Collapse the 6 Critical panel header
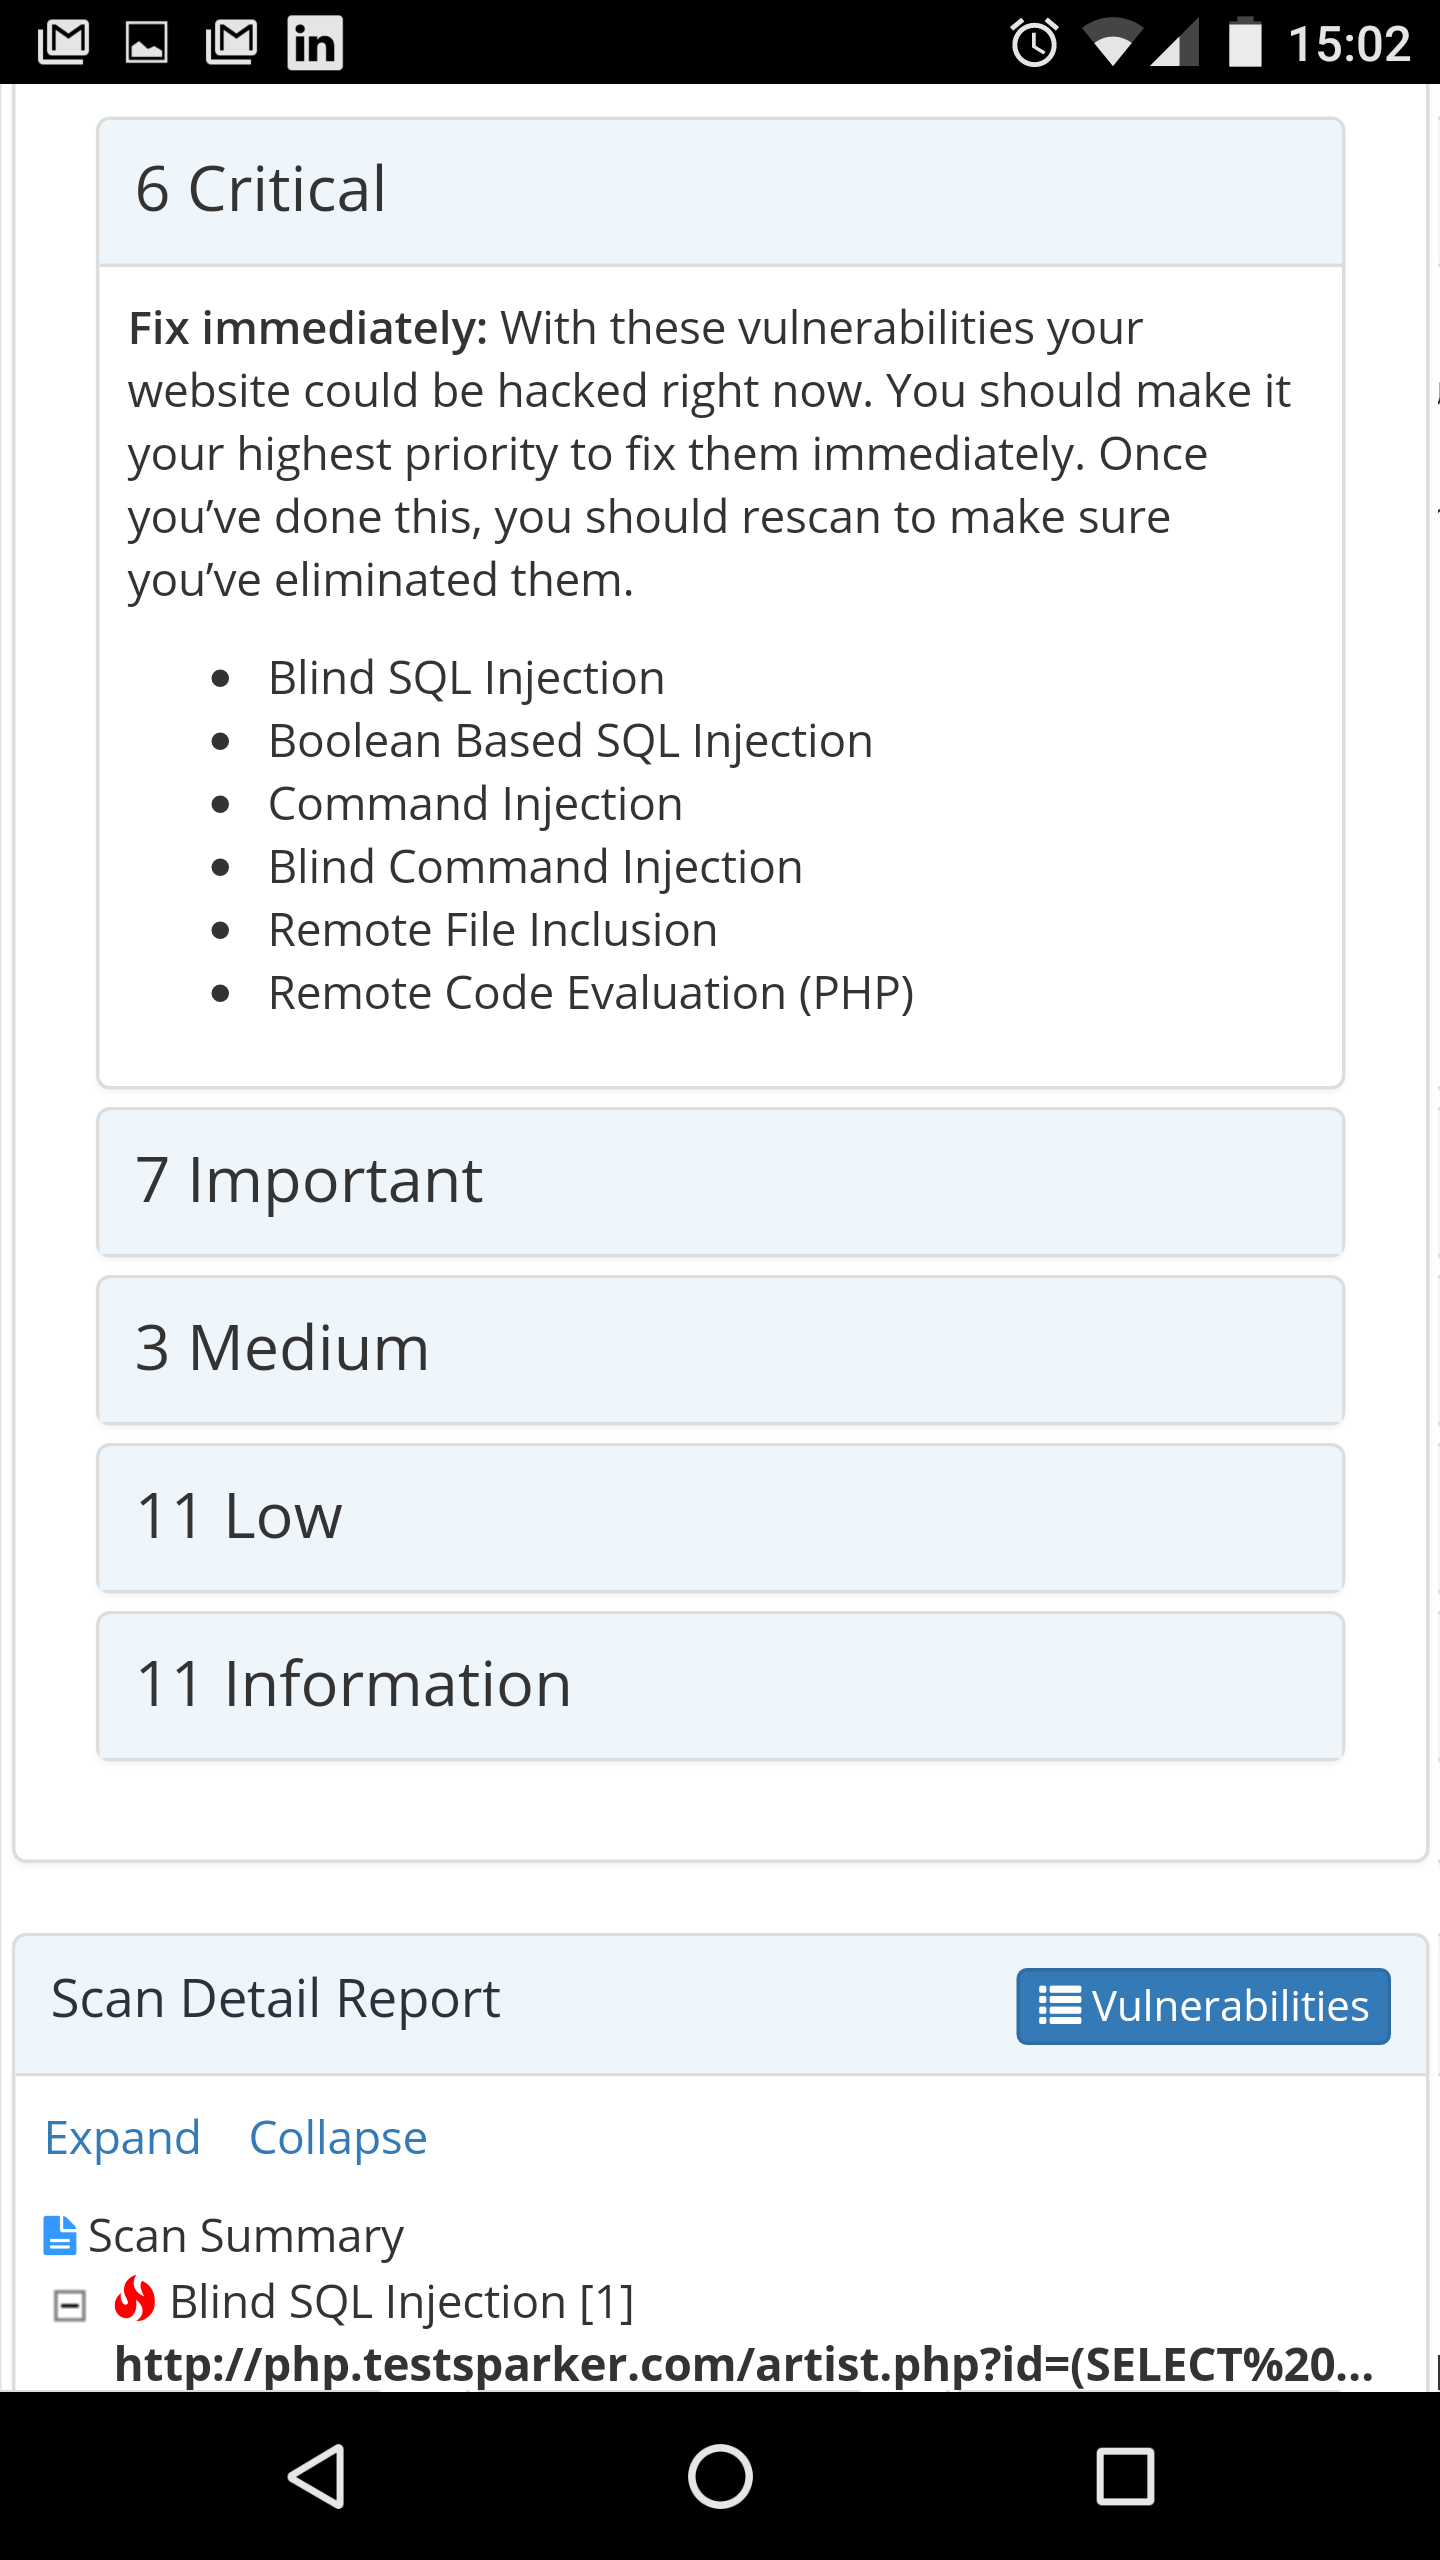Image resolution: width=1440 pixels, height=2560 pixels. [x=718, y=190]
